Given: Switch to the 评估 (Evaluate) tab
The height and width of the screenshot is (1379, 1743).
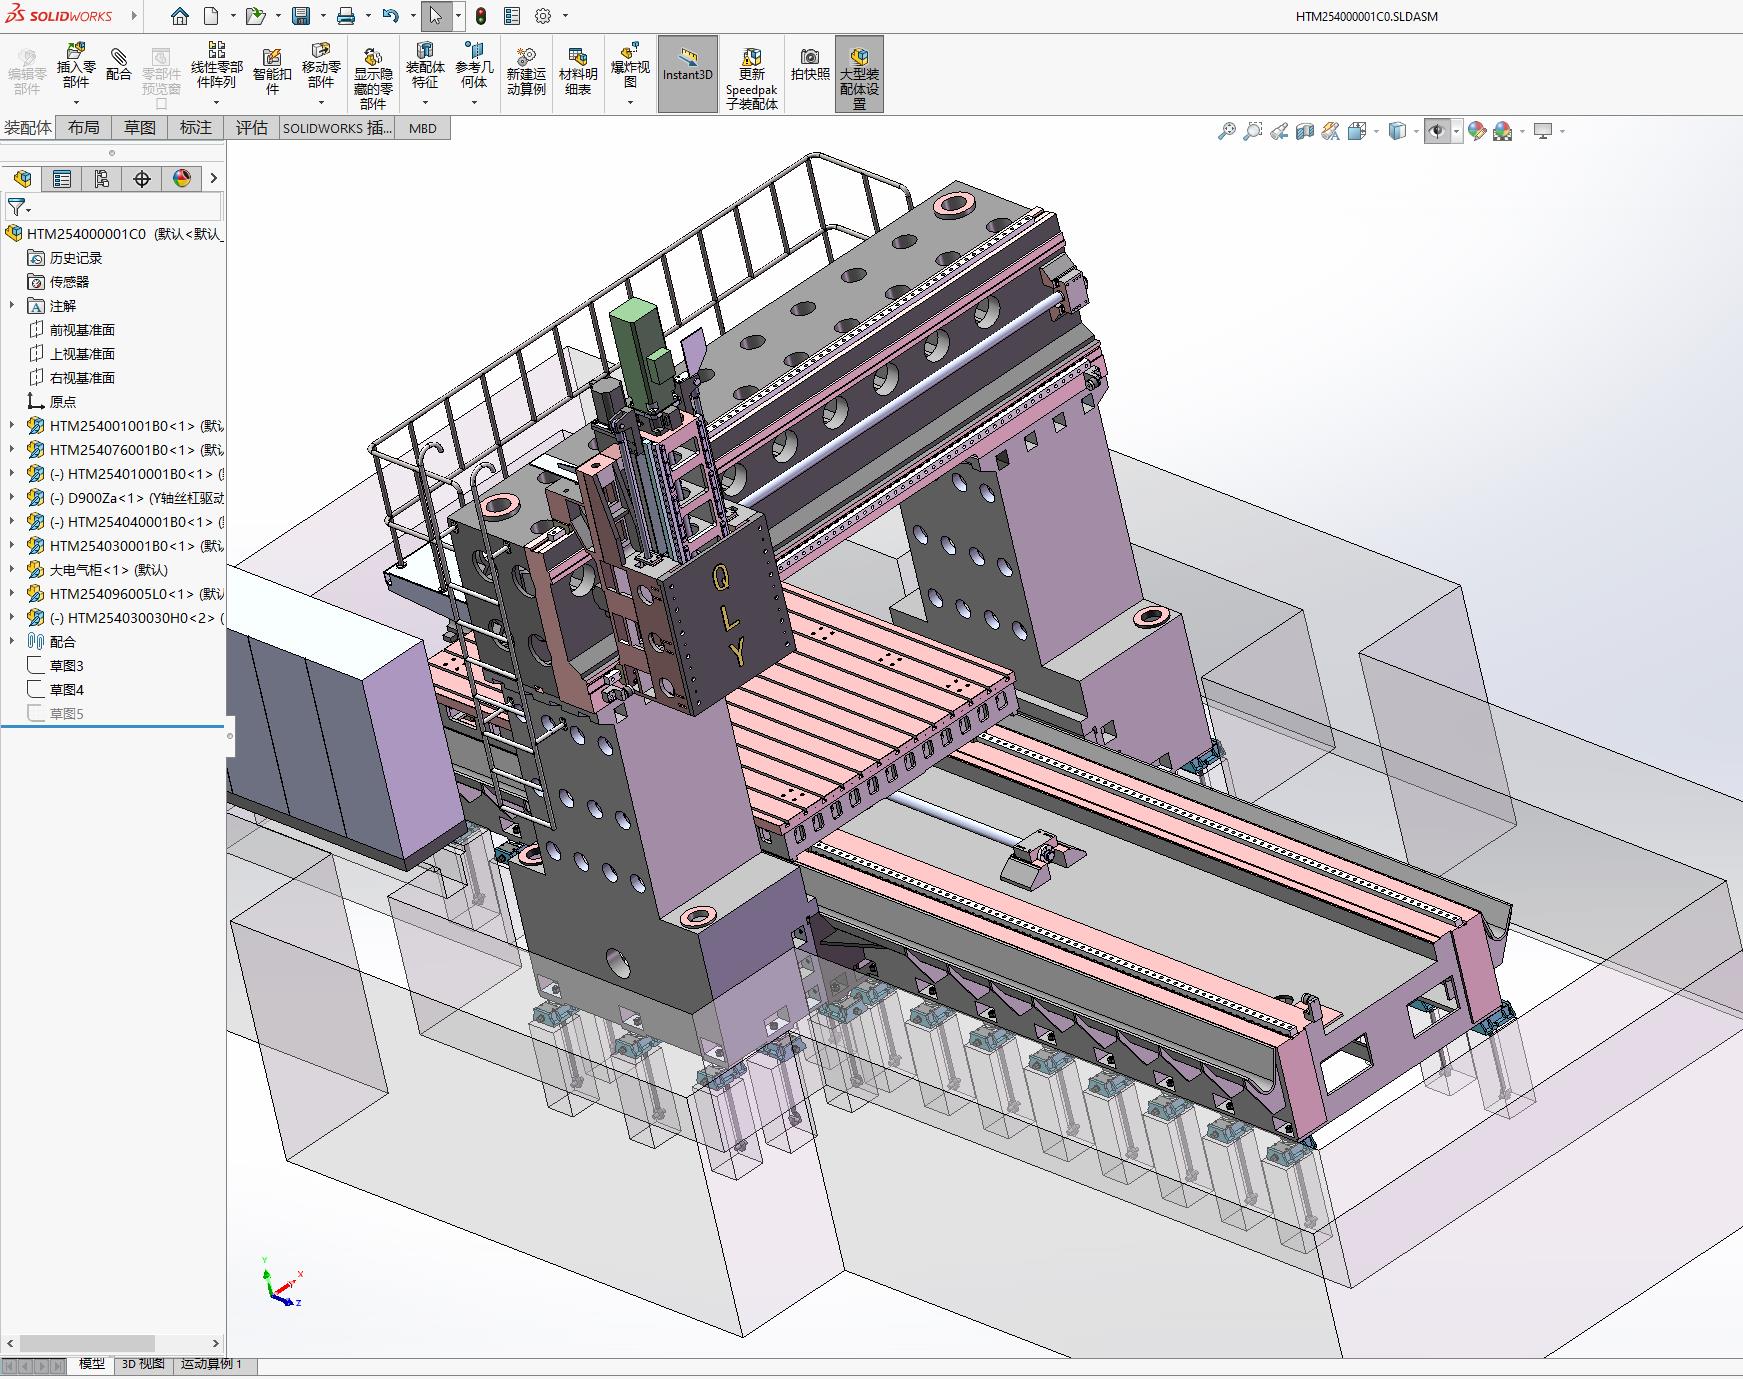Looking at the screenshot, I should pos(251,128).
